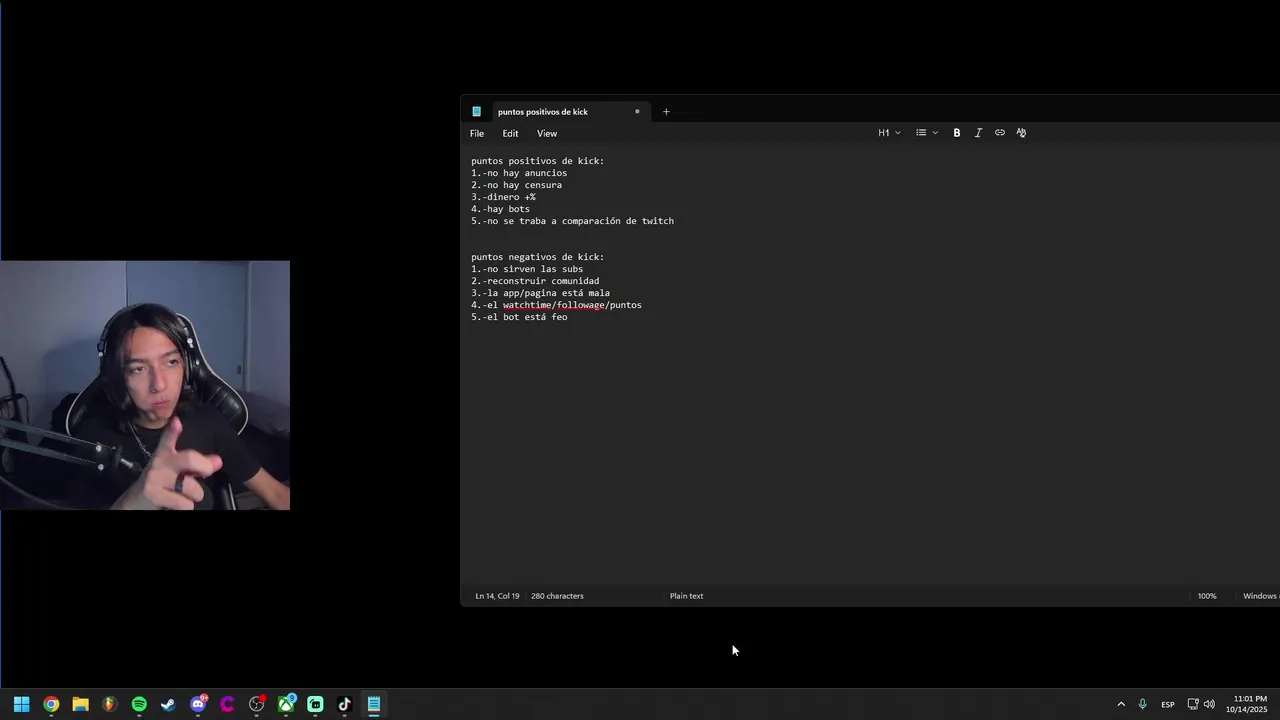The height and width of the screenshot is (720, 1280).
Task: Click the 100% zoom level indicator
Action: [x=1207, y=596]
